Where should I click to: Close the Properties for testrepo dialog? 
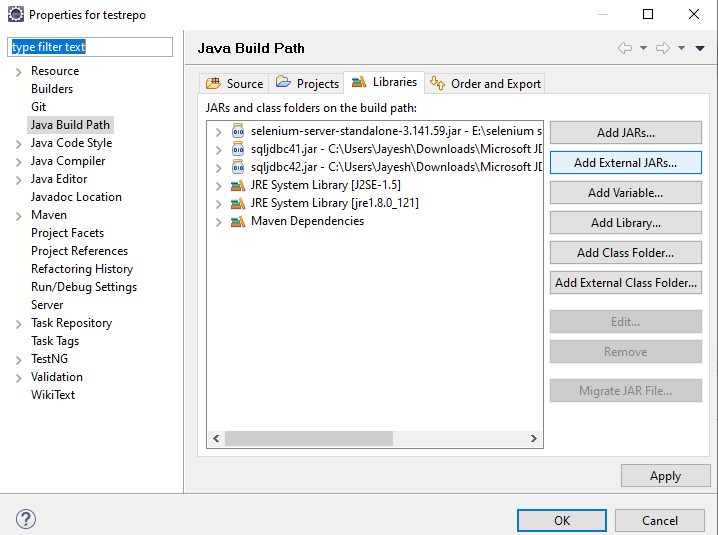pos(694,14)
